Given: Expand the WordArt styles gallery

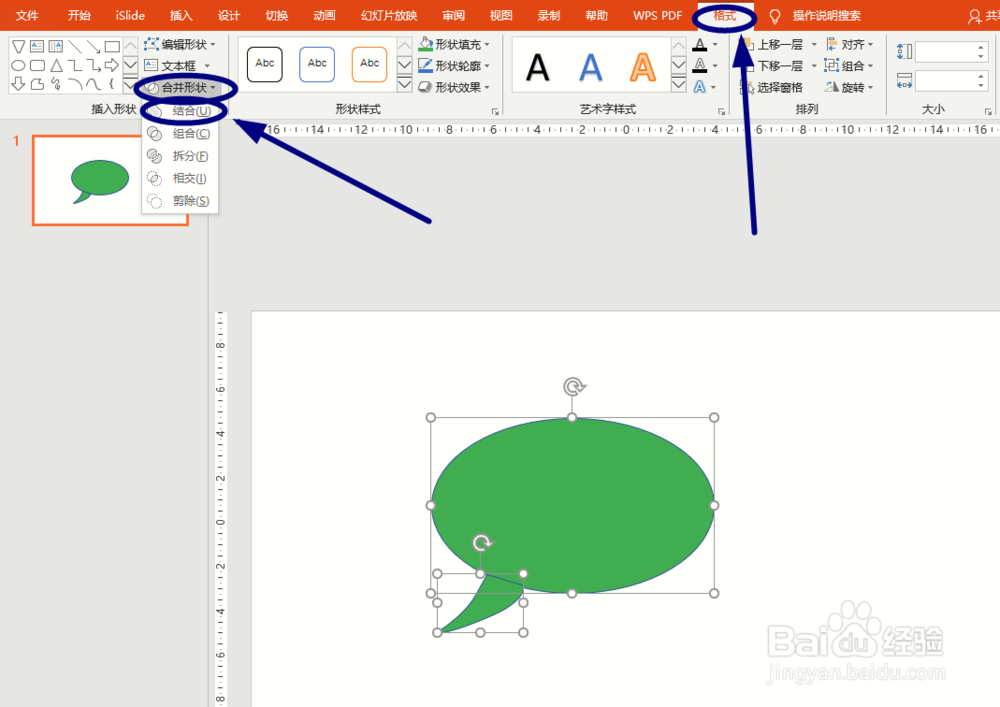Looking at the screenshot, I should tap(679, 84).
